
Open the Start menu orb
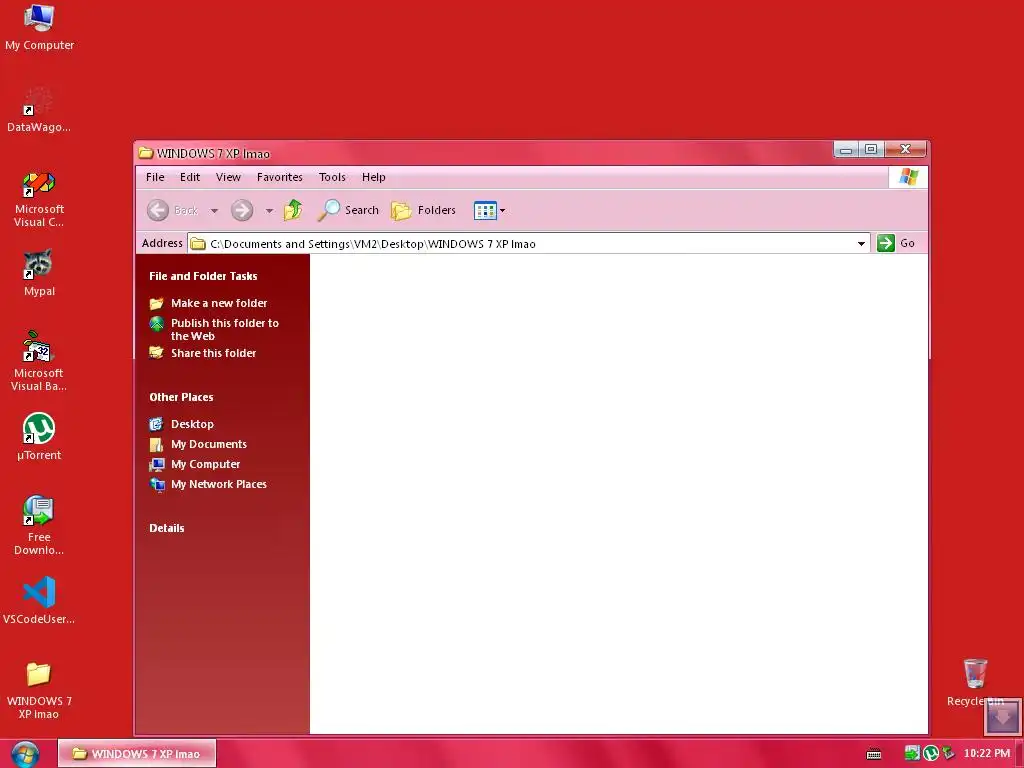coord(25,754)
